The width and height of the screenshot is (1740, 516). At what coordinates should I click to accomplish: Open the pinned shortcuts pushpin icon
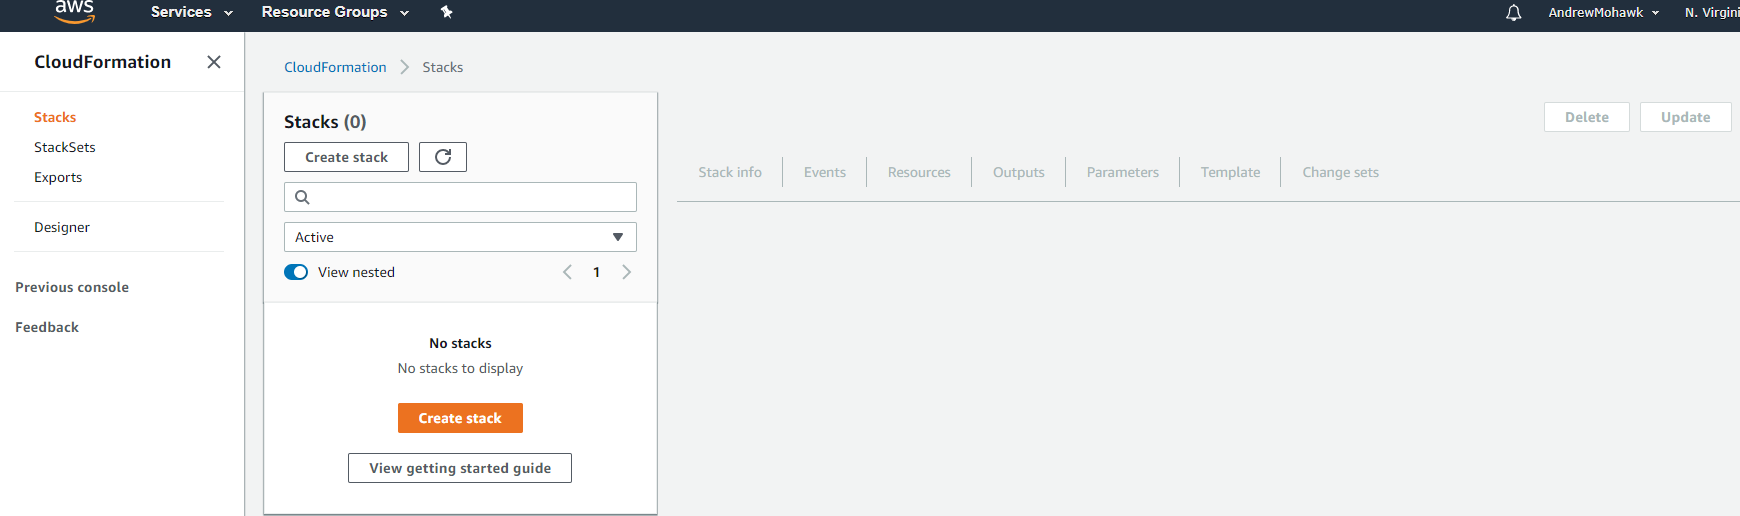447,12
